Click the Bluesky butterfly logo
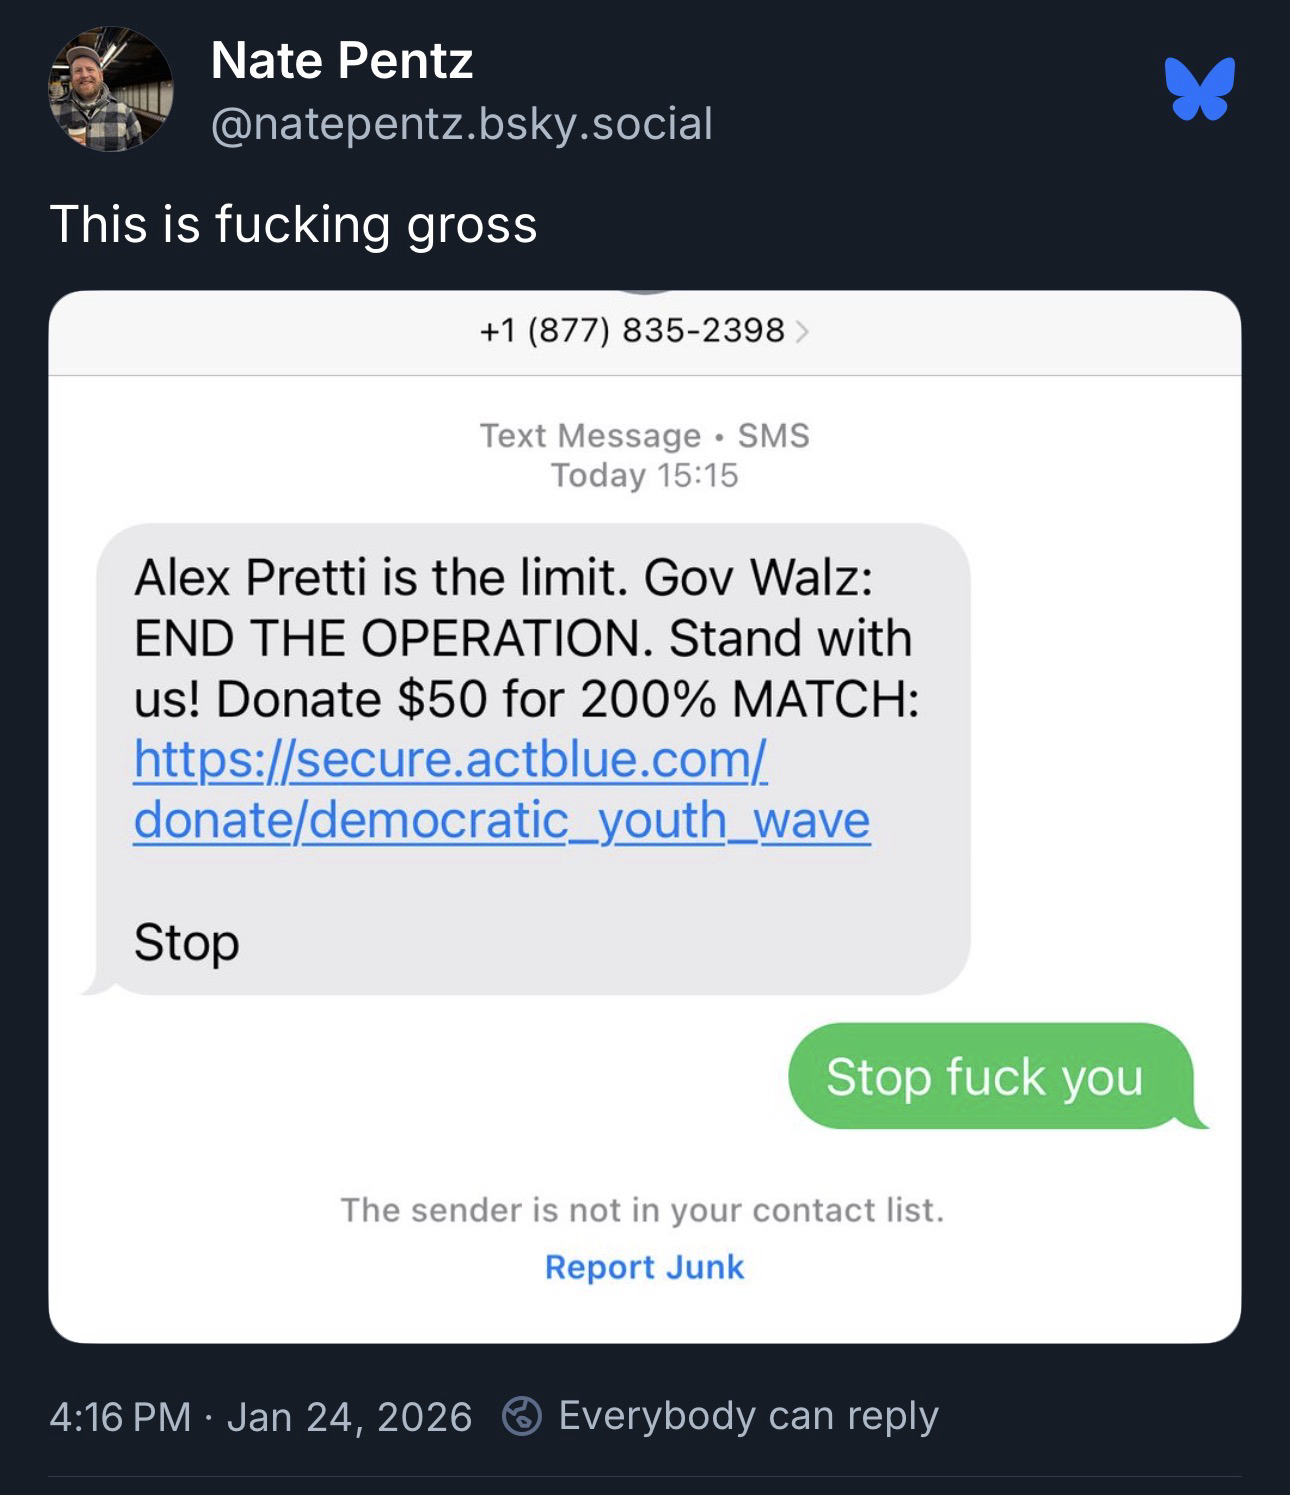This screenshot has width=1290, height=1495. coord(1199,88)
